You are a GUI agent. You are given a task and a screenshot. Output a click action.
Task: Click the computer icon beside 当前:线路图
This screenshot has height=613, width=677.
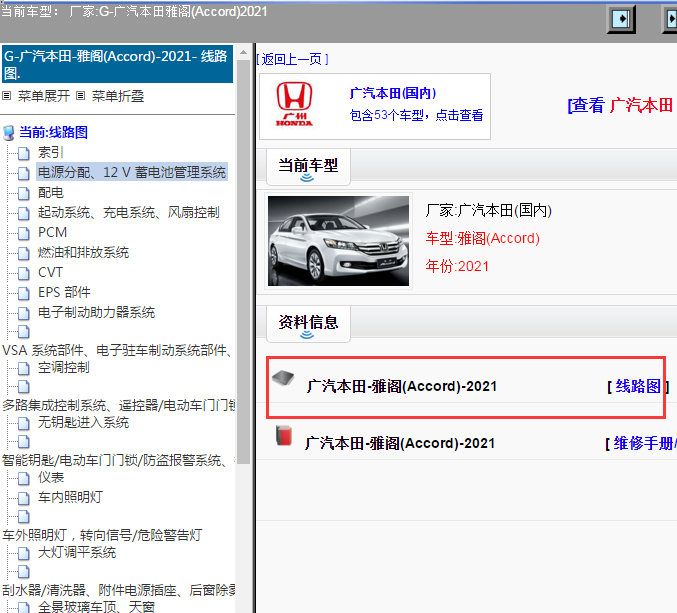(9, 133)
